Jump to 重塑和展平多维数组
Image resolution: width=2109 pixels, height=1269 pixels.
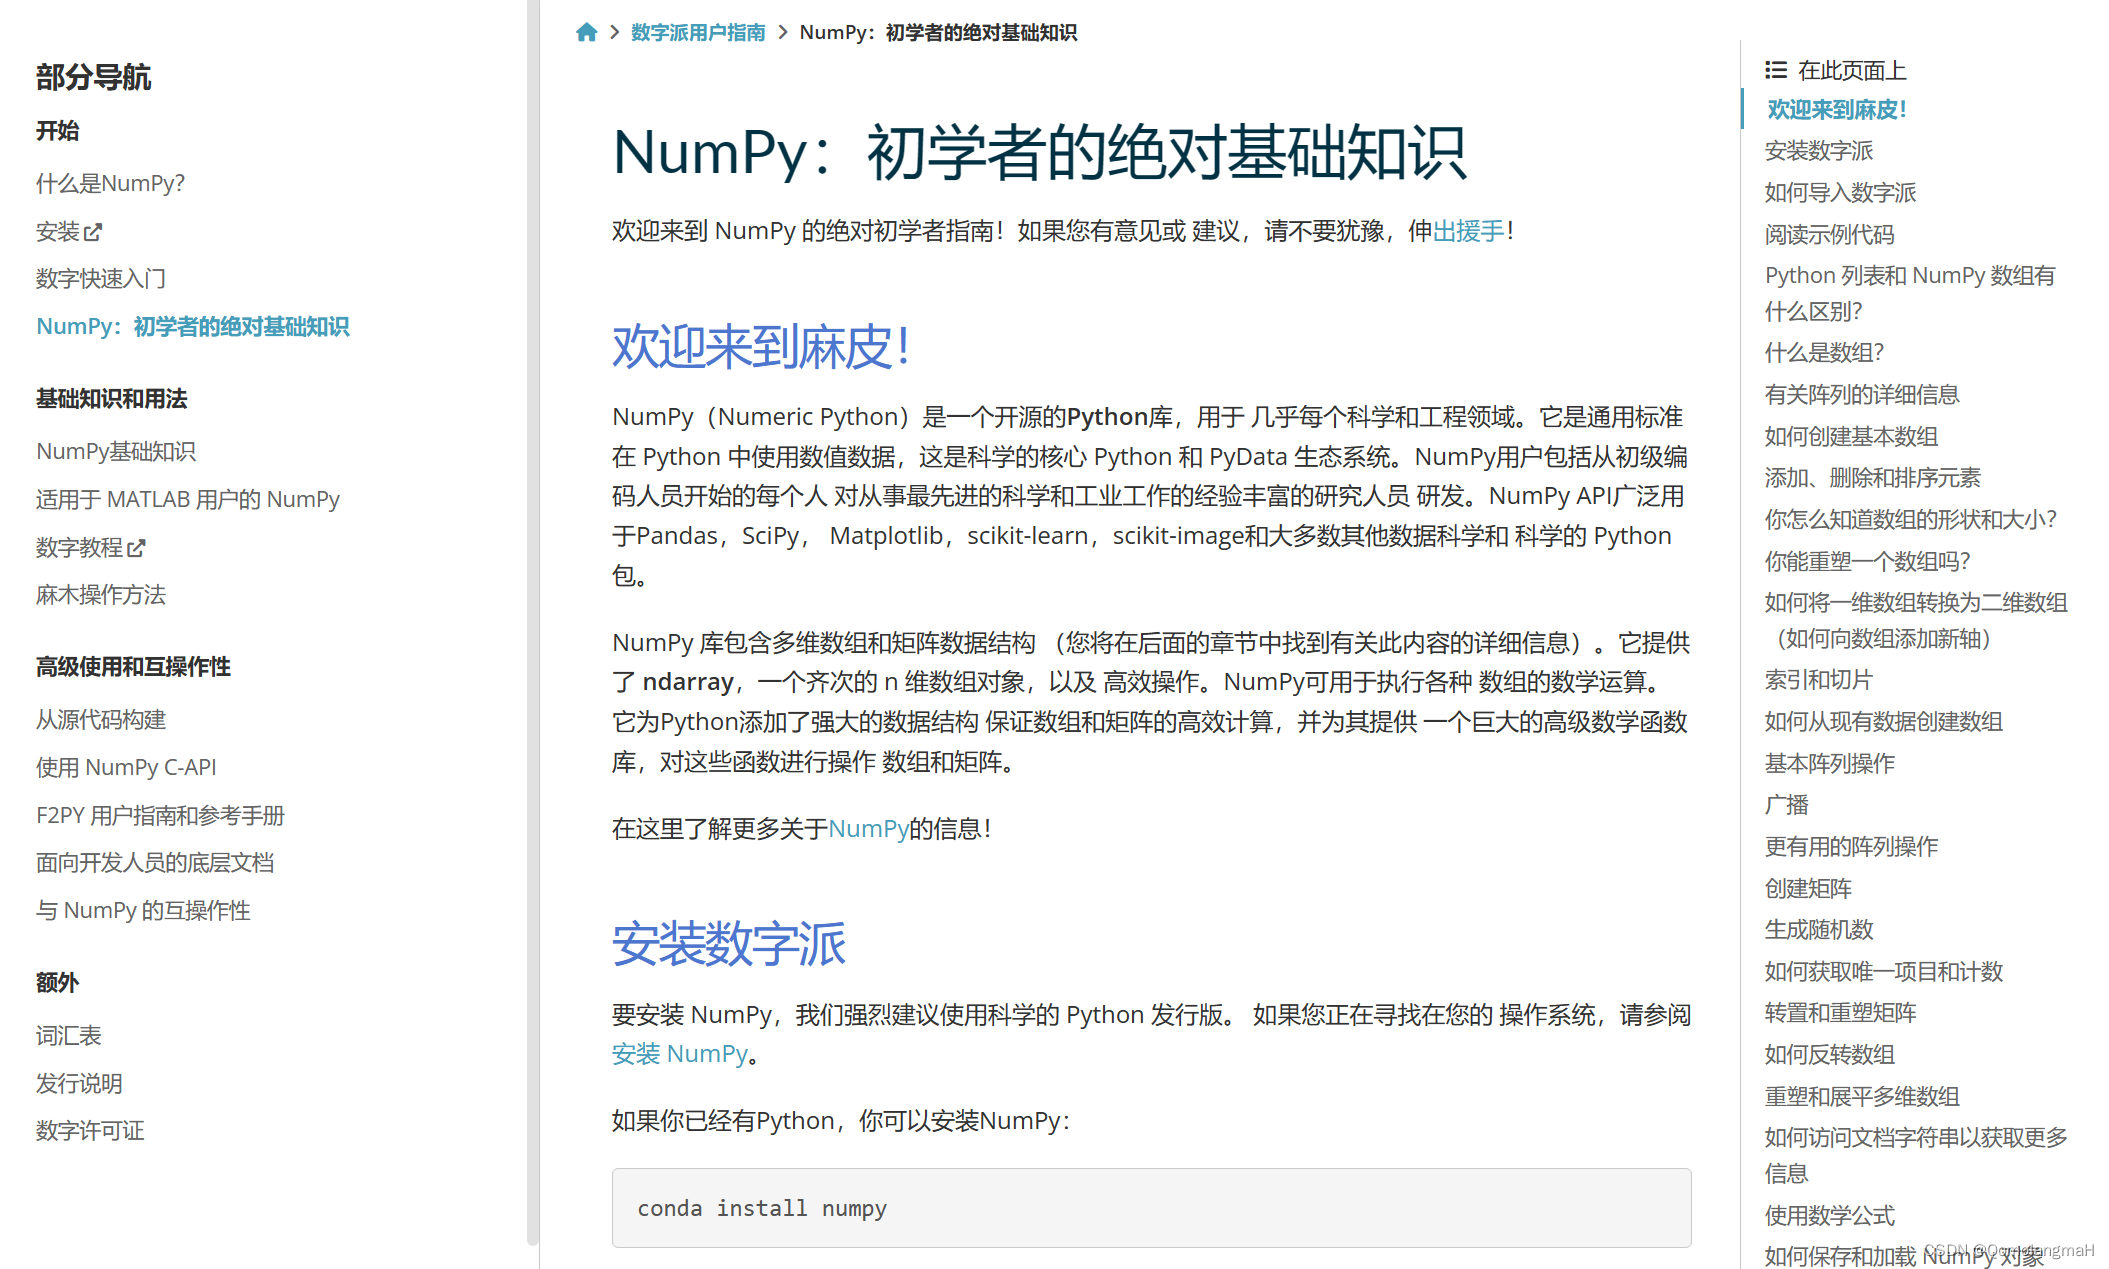point(1862,1096)
